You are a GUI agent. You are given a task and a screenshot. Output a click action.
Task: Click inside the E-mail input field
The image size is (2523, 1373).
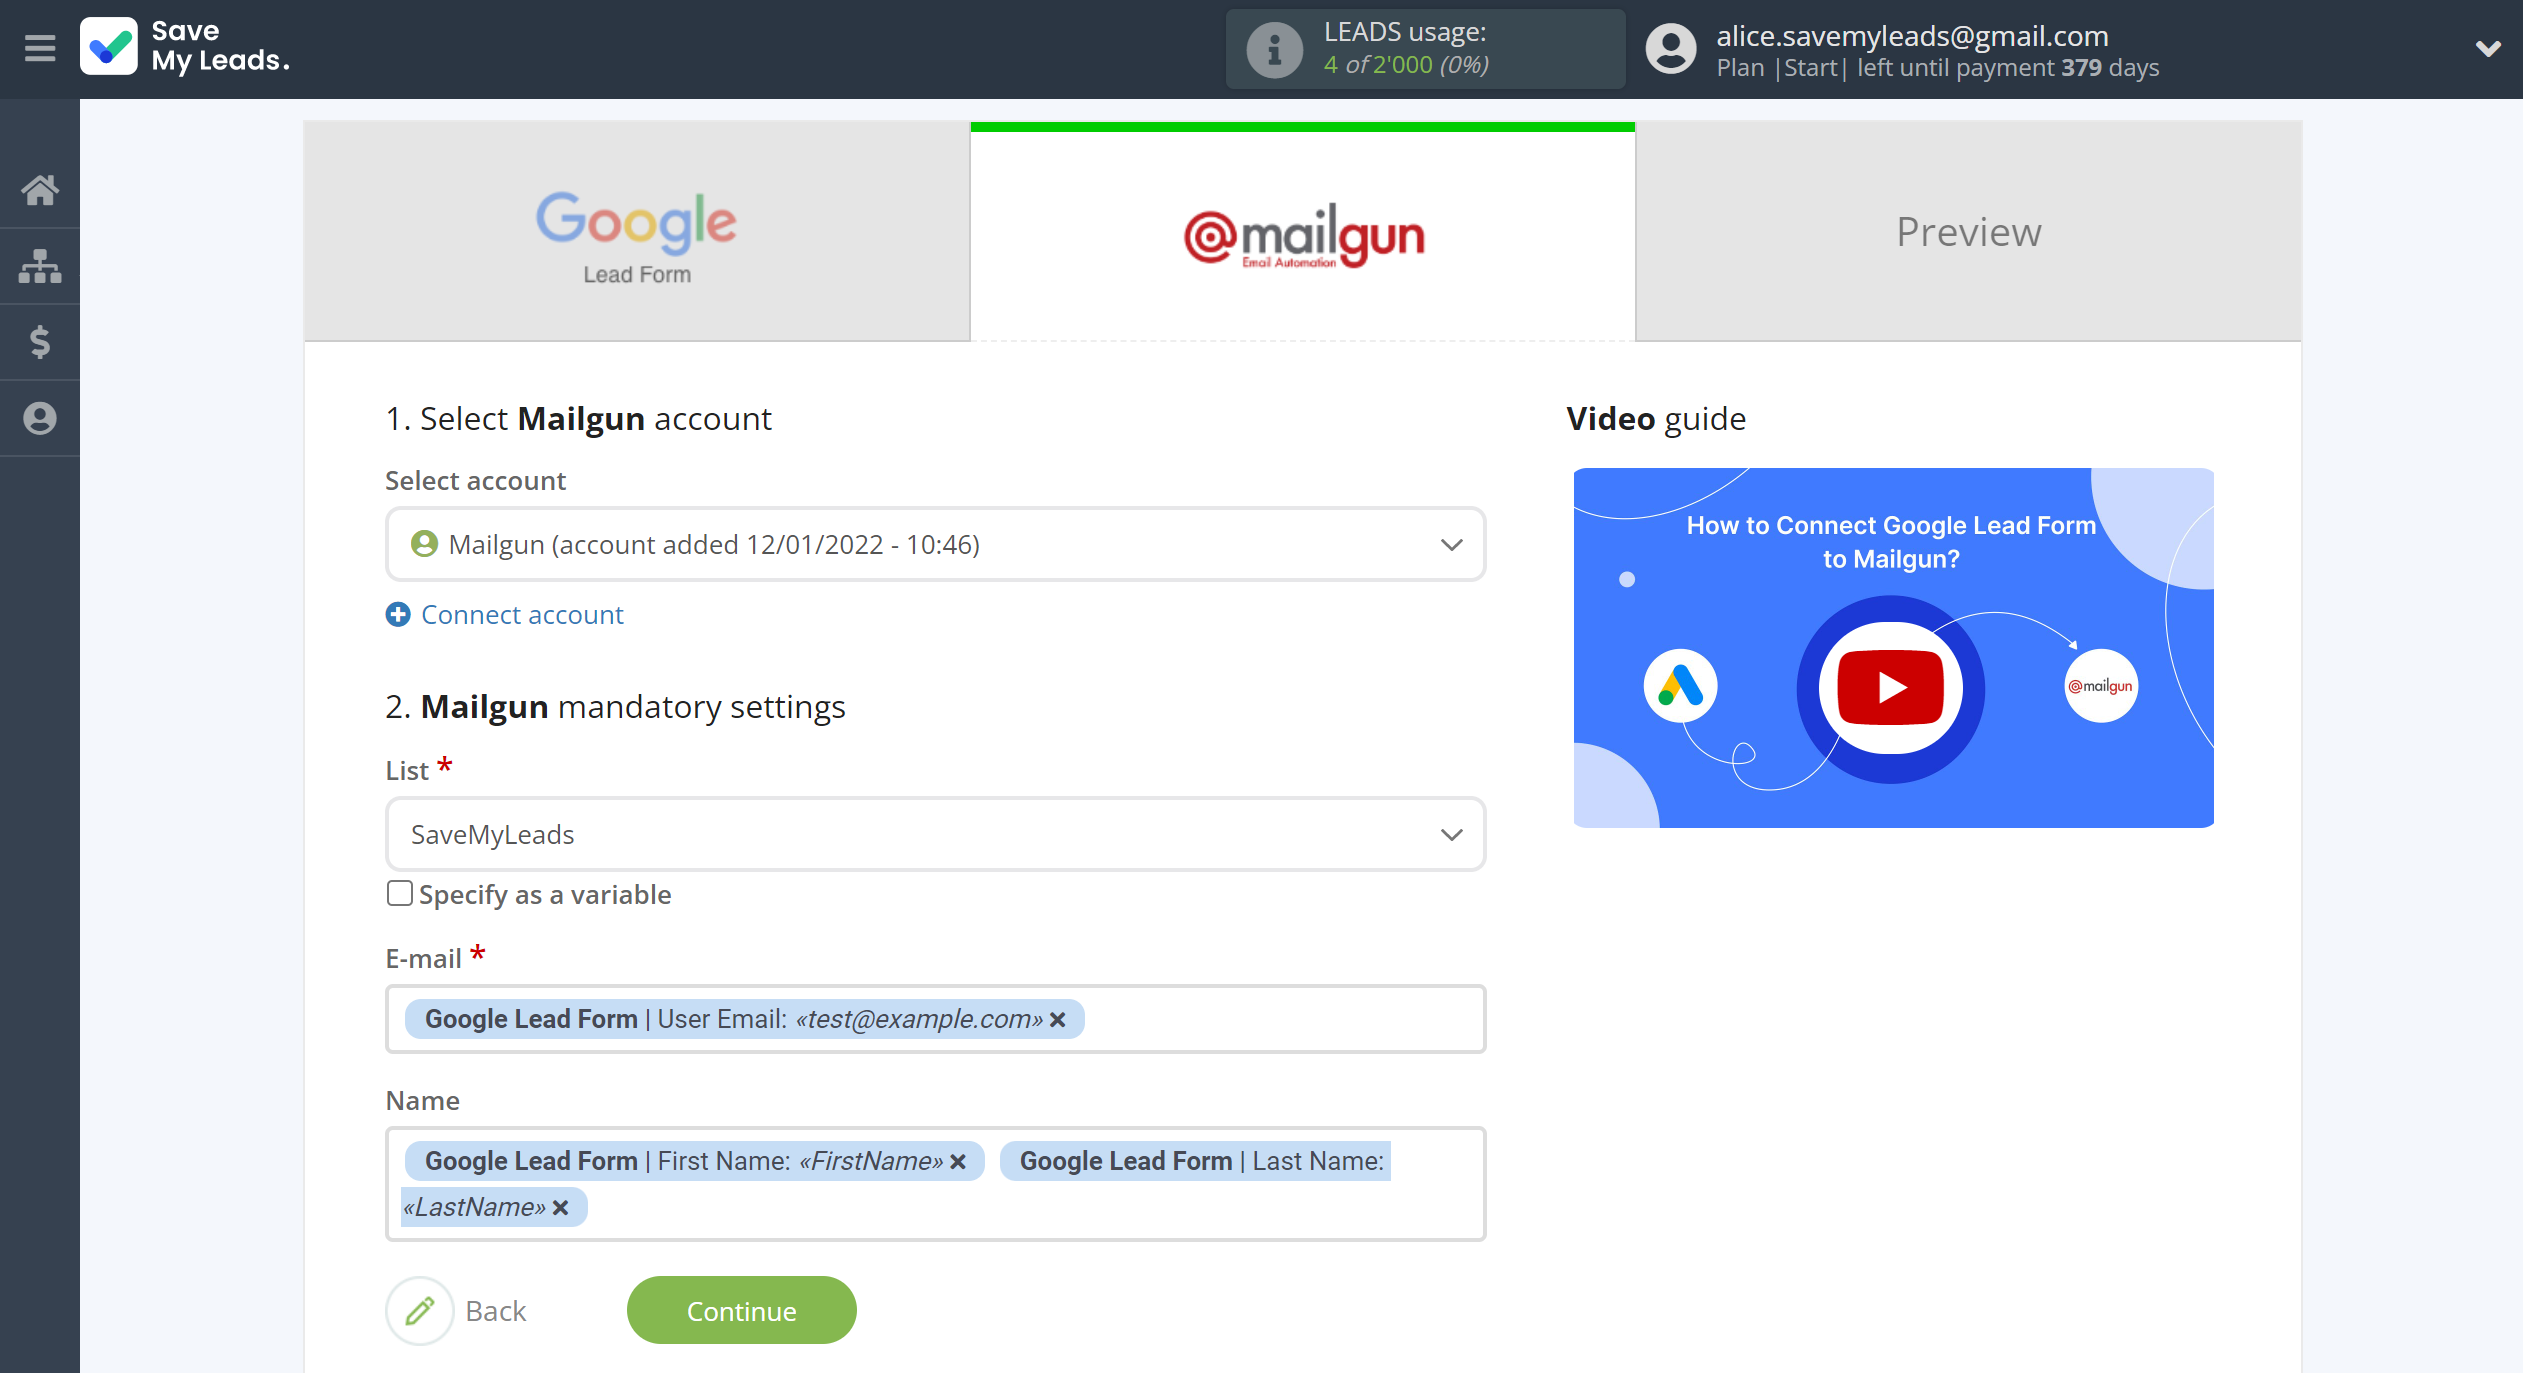tap(935, 1019)
